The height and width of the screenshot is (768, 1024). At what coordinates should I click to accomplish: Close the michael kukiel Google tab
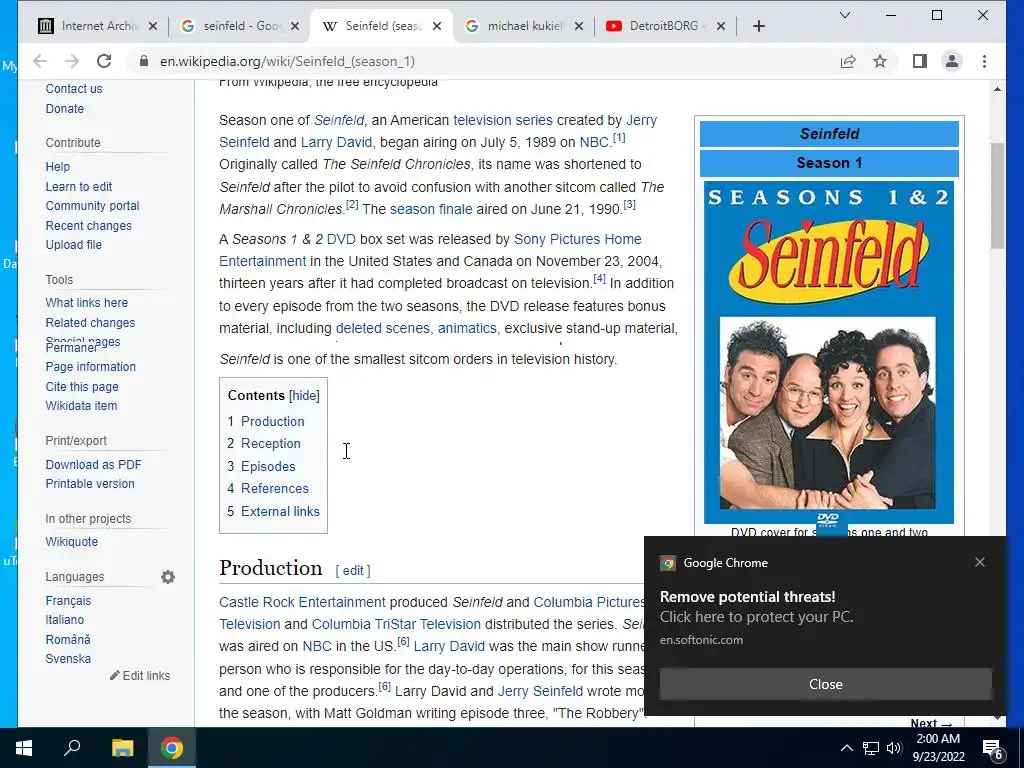coord(579,26)
